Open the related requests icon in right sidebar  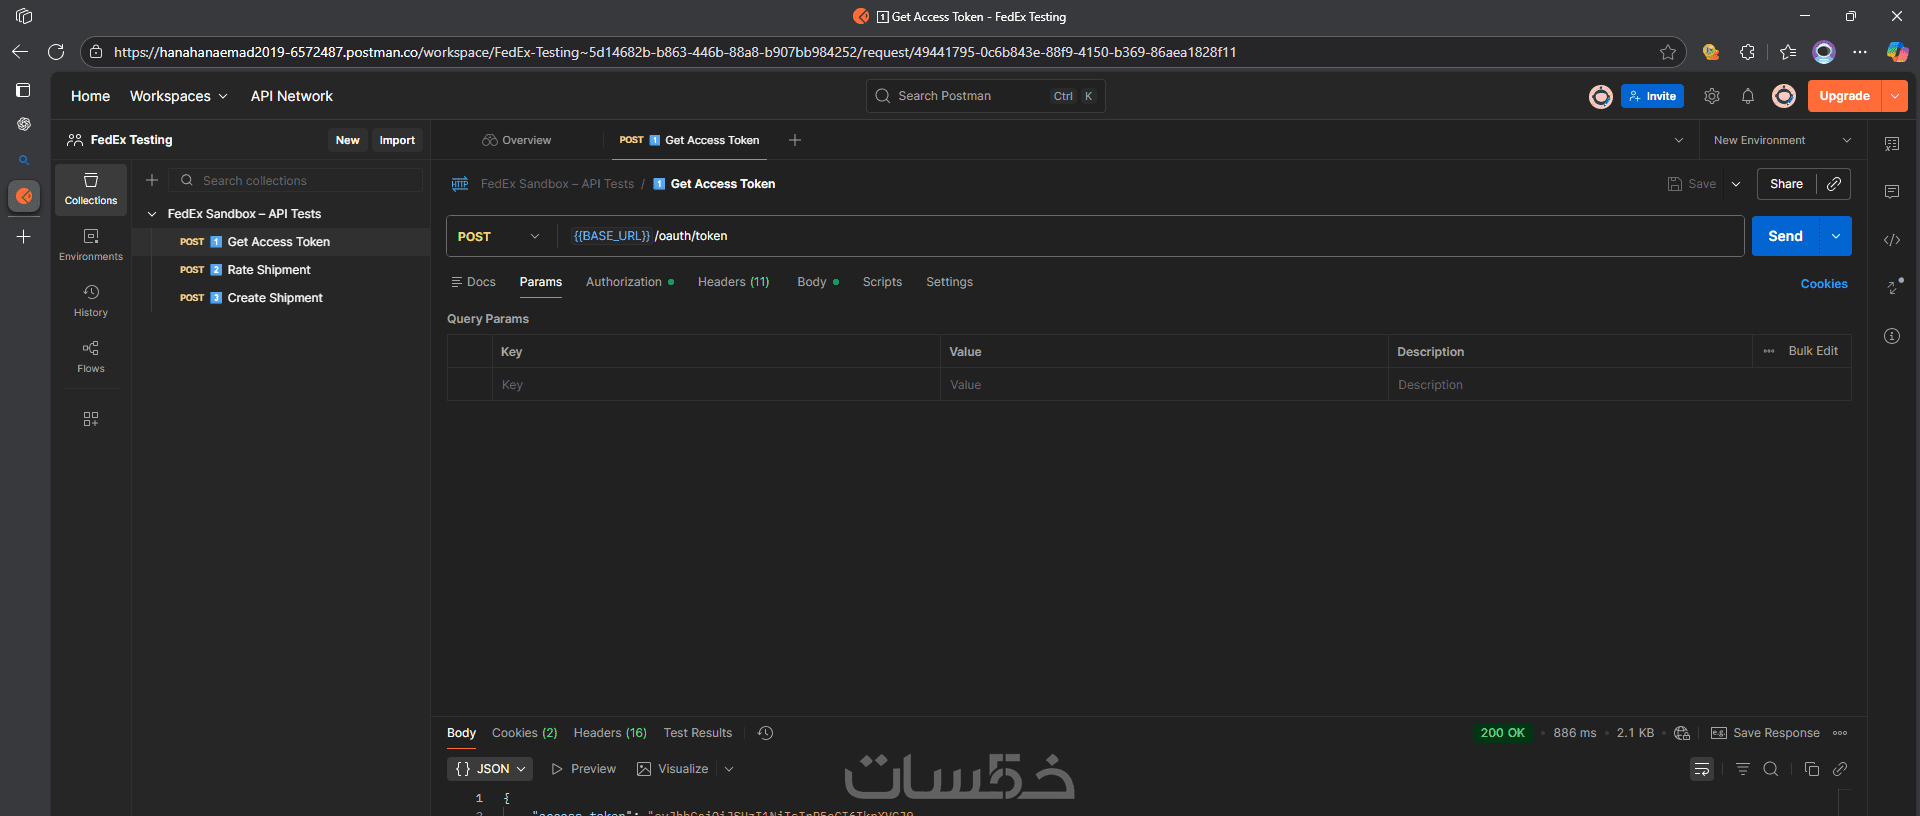coord(1894,286)
